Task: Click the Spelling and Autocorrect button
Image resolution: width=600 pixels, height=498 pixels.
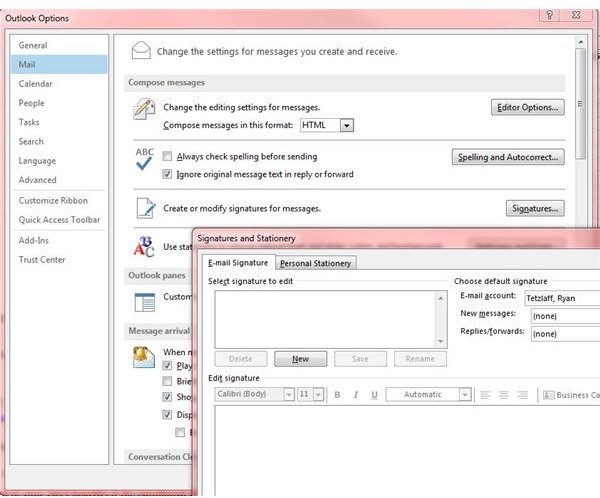Action: [508, 157]
